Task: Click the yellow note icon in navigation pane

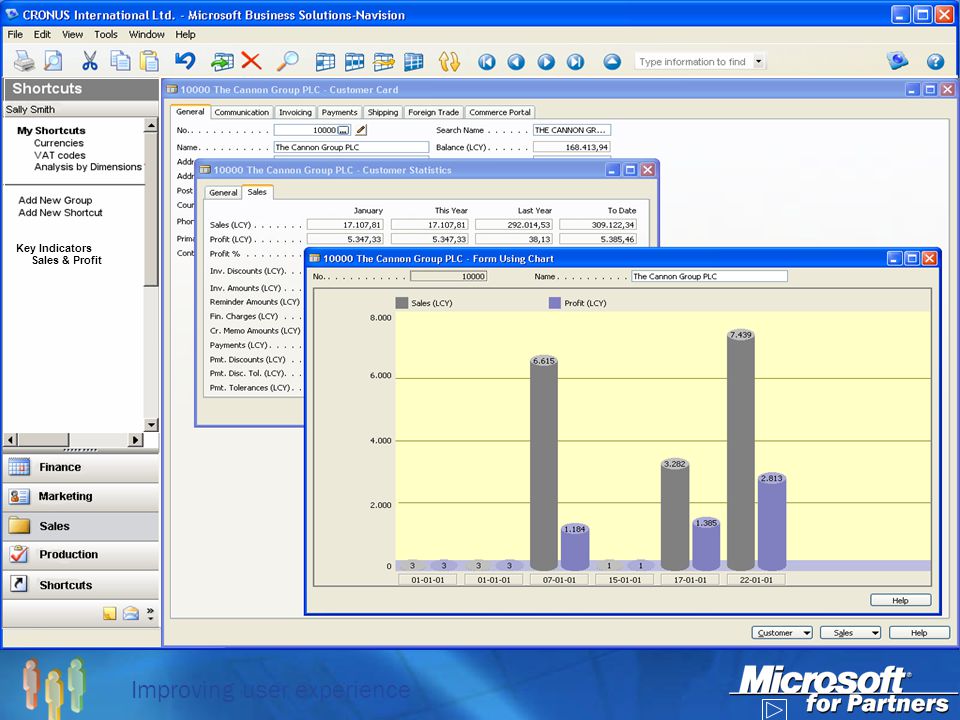Action: [110, 613]
